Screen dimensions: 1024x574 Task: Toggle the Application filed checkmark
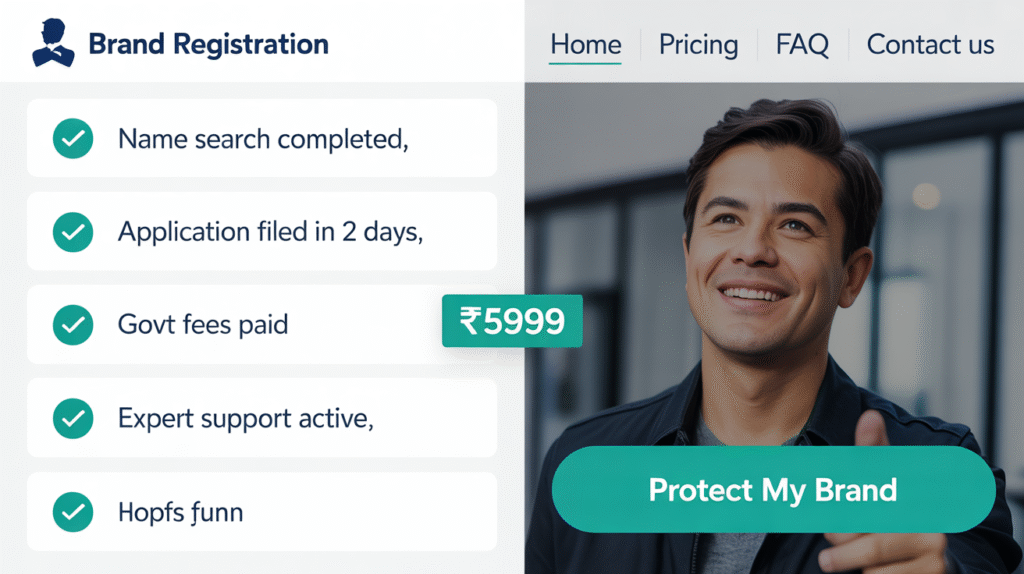73,232
